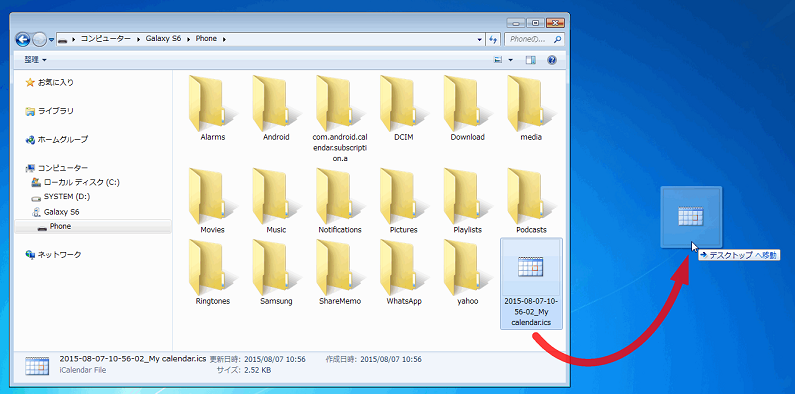Click the help question mark icon
The image size is (795, 394).
click(552, 60)
